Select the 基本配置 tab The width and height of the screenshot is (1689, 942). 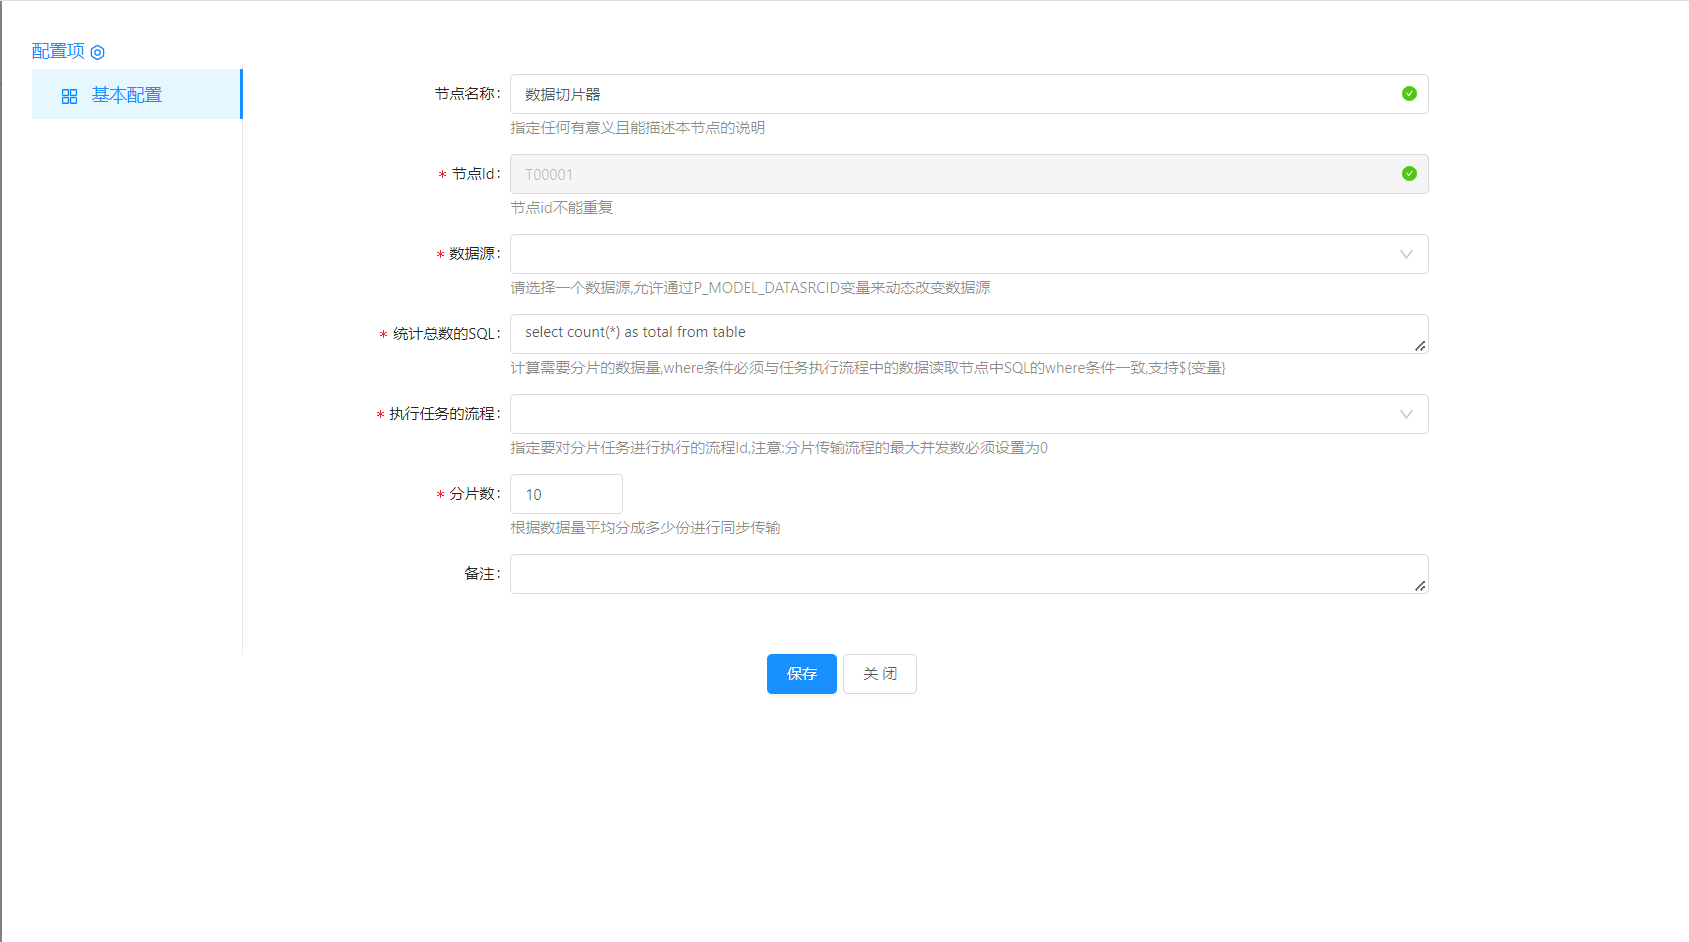127,95
